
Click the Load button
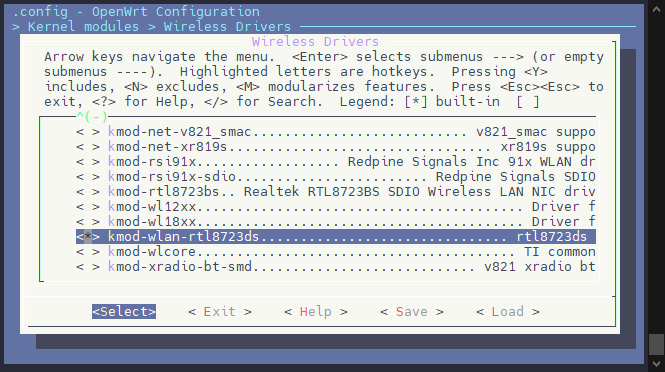pos(508,312)
